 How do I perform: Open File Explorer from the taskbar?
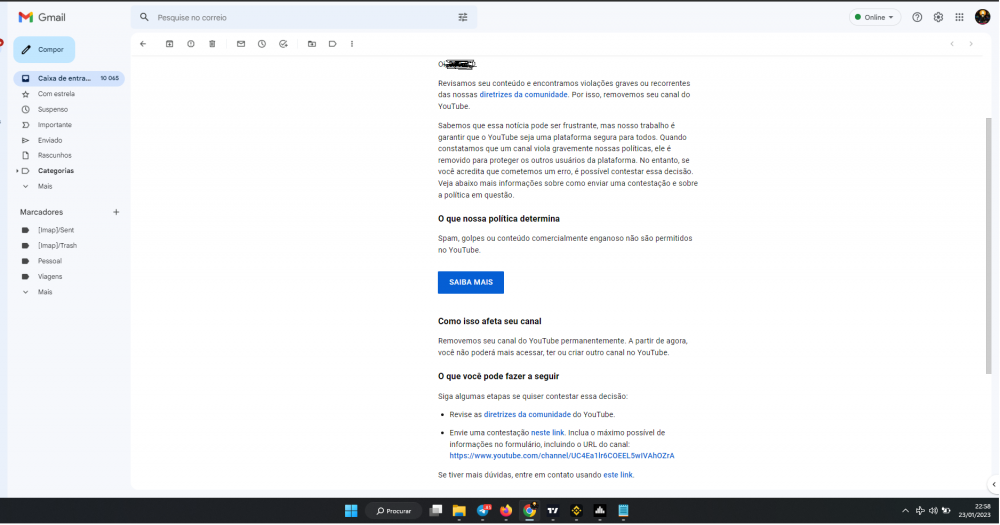(459, 510)
